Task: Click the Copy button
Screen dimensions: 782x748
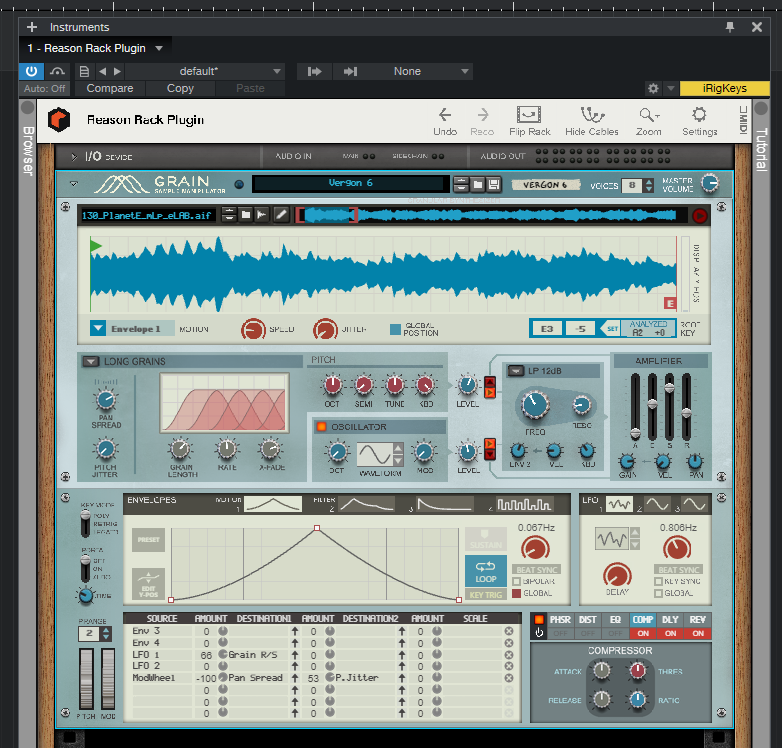Action: [180, 88]
